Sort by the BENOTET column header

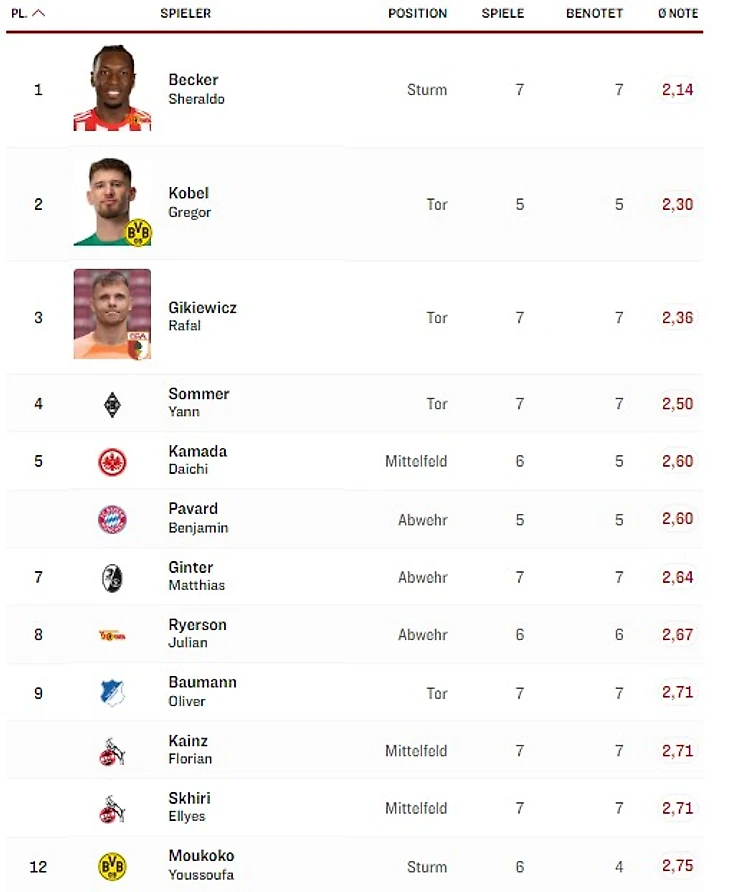point(594,14)
